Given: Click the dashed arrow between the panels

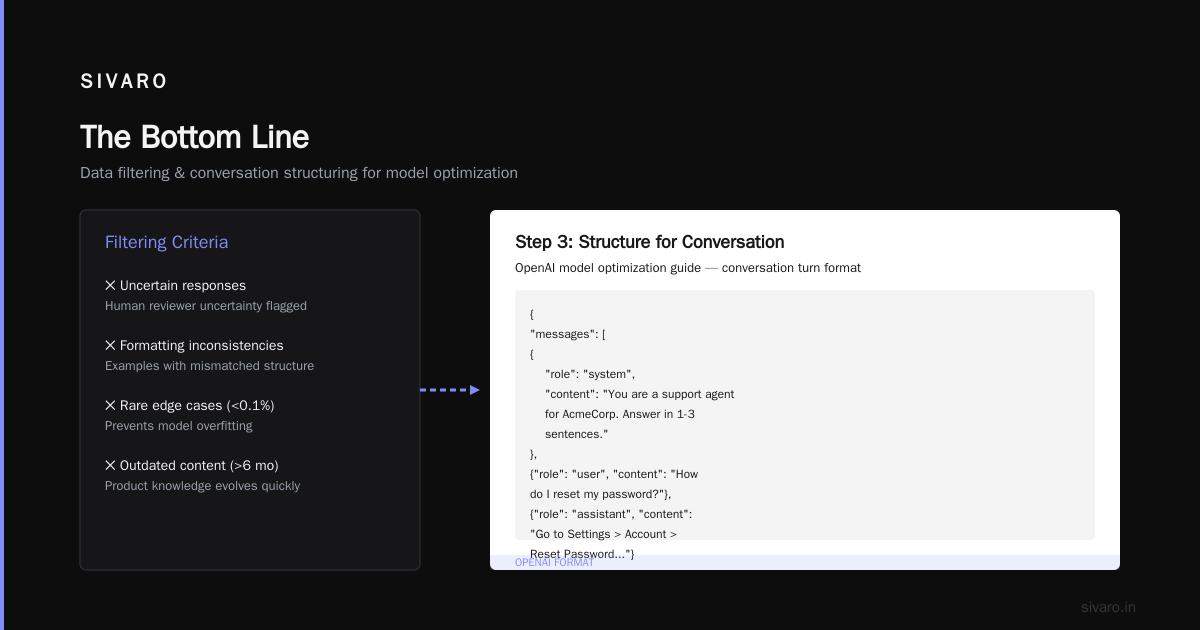Looking at the screenshot, I should (x=450, y=390).
